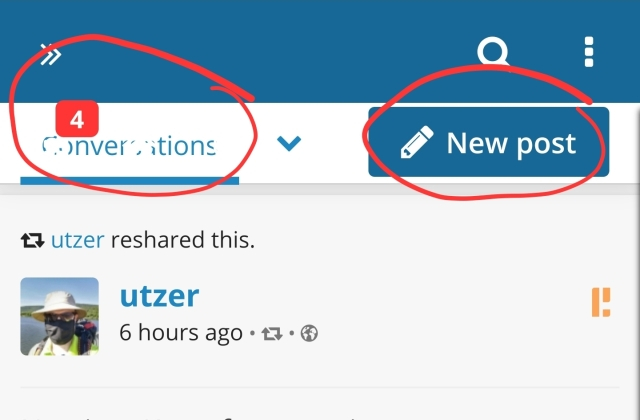Open the three-dot overflow menu

coord(589,52)
